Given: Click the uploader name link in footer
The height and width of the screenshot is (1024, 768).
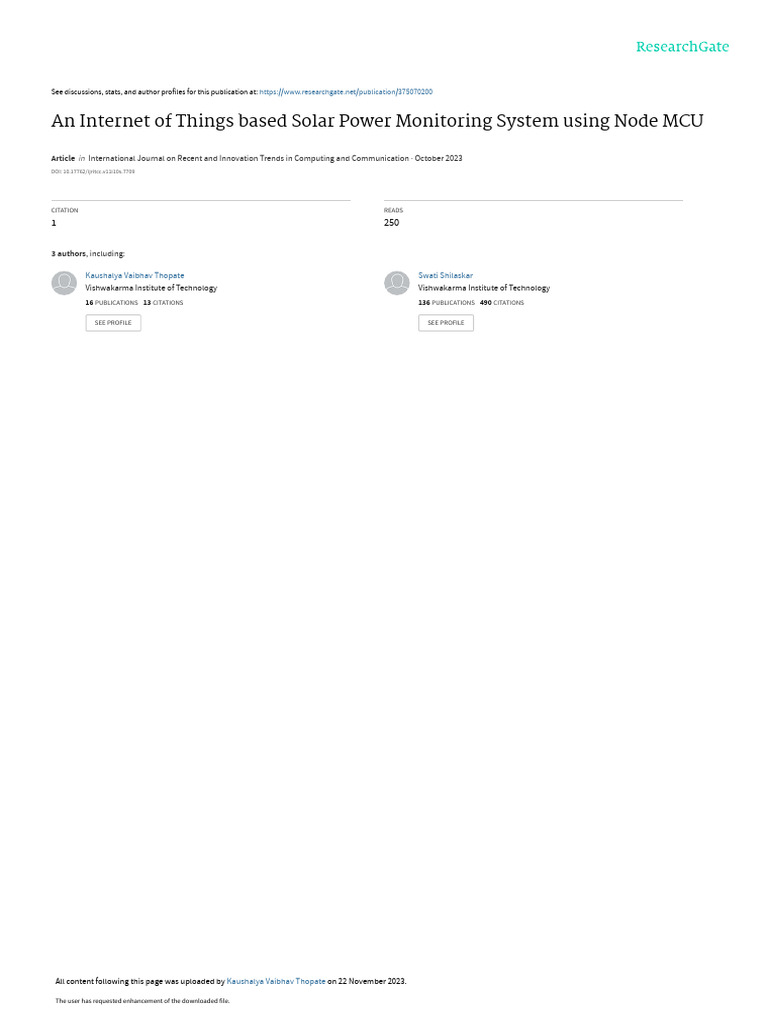Looking at the screenshot, I should 276,981.
